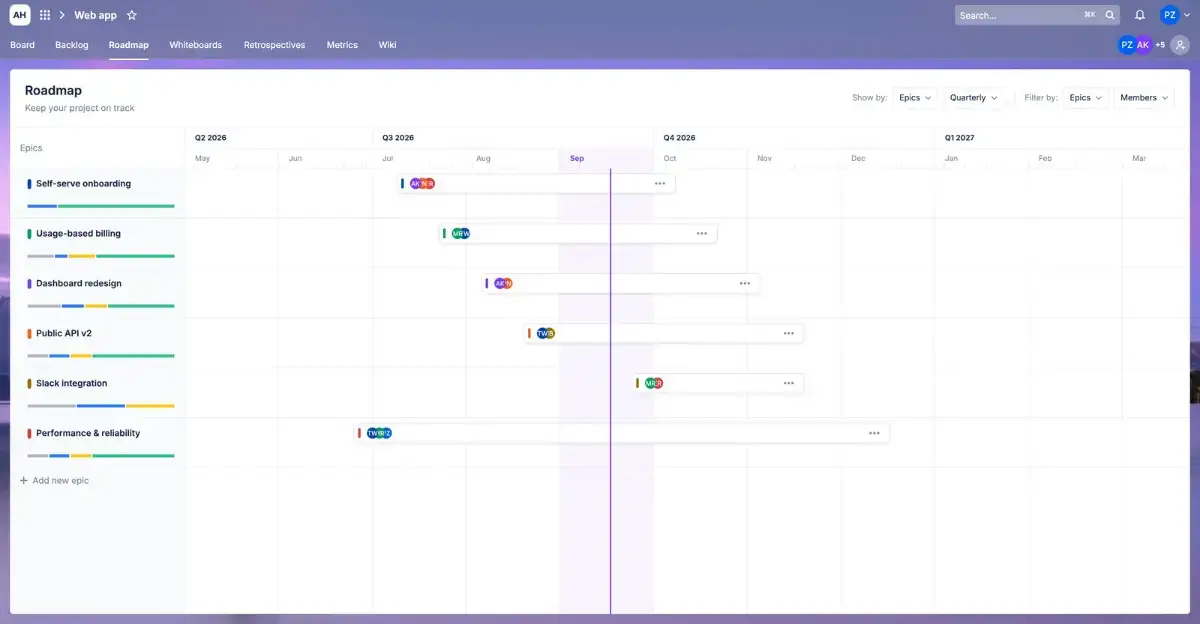This screenshot has width=1200, height=624.
Task: Go to the Metrics tab
Action: (x=342, y=45)
